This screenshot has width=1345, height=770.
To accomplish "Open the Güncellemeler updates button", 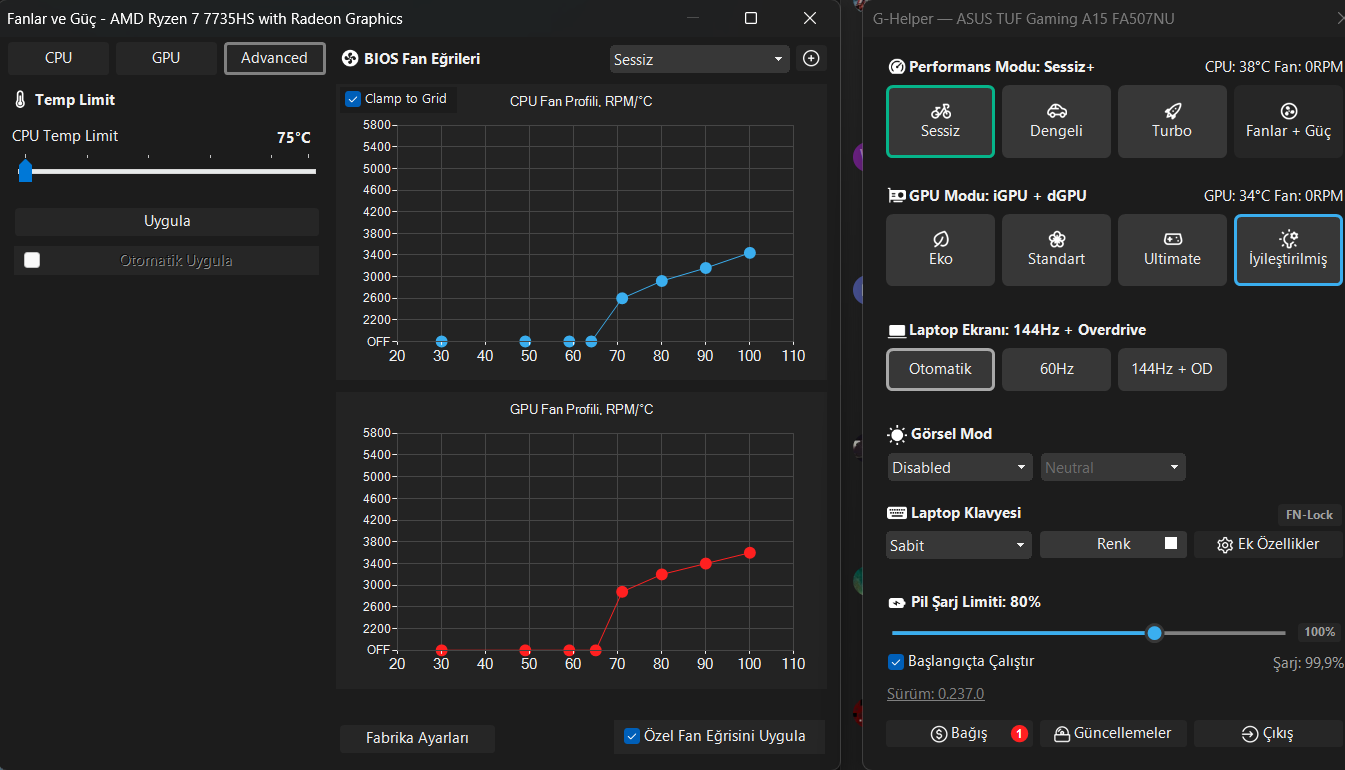I will 1113,733.
